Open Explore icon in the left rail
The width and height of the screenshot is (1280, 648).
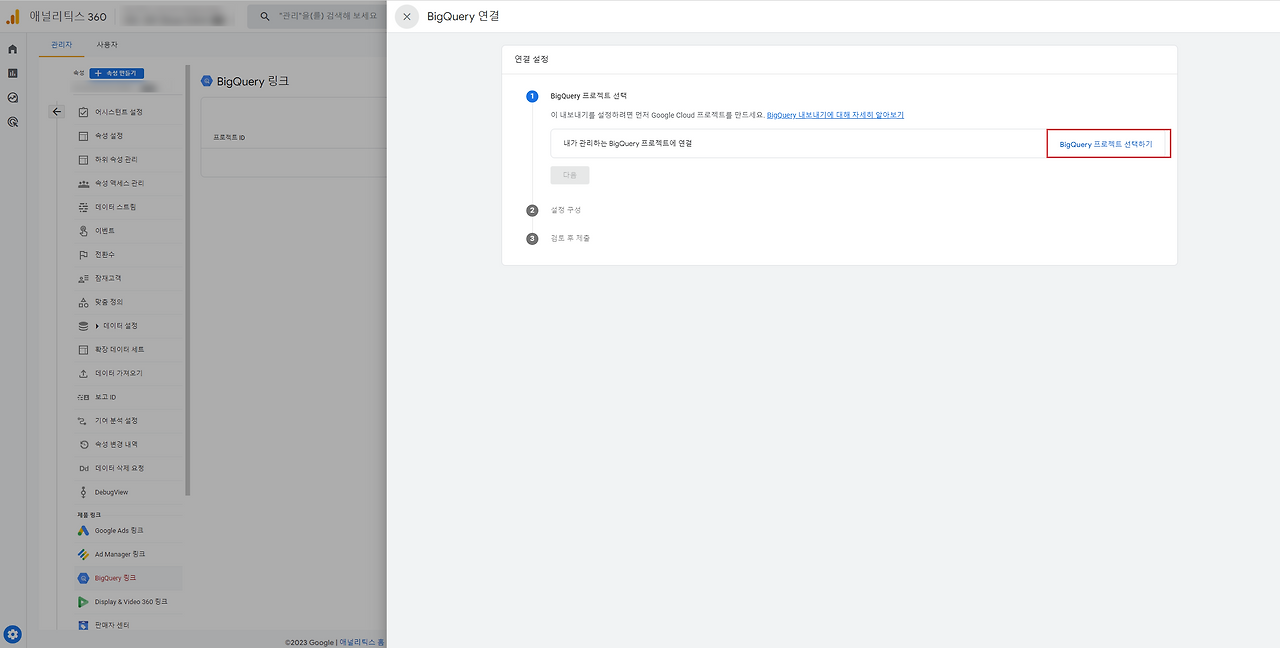[13, 98]
